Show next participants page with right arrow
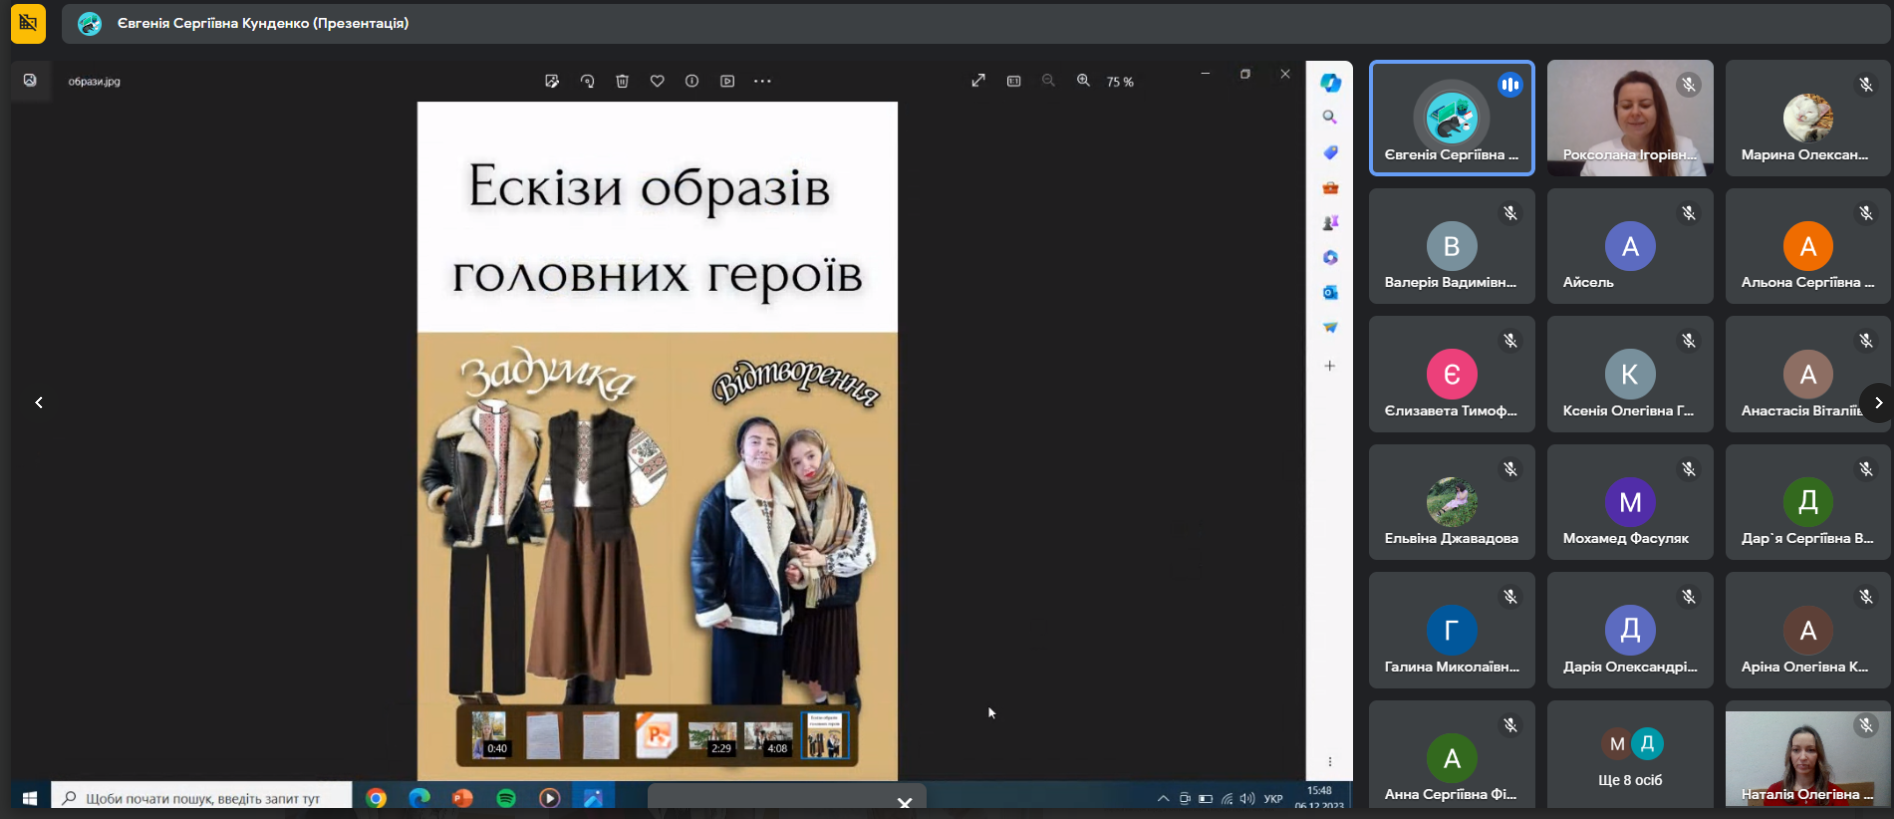The image size is (1894, 819). click(x=1877, y=403)
